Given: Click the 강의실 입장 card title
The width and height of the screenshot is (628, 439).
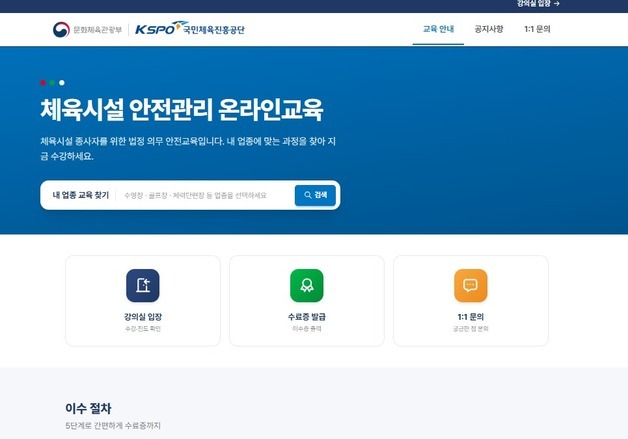Looking at the screenshot, I should pos(143,317).
